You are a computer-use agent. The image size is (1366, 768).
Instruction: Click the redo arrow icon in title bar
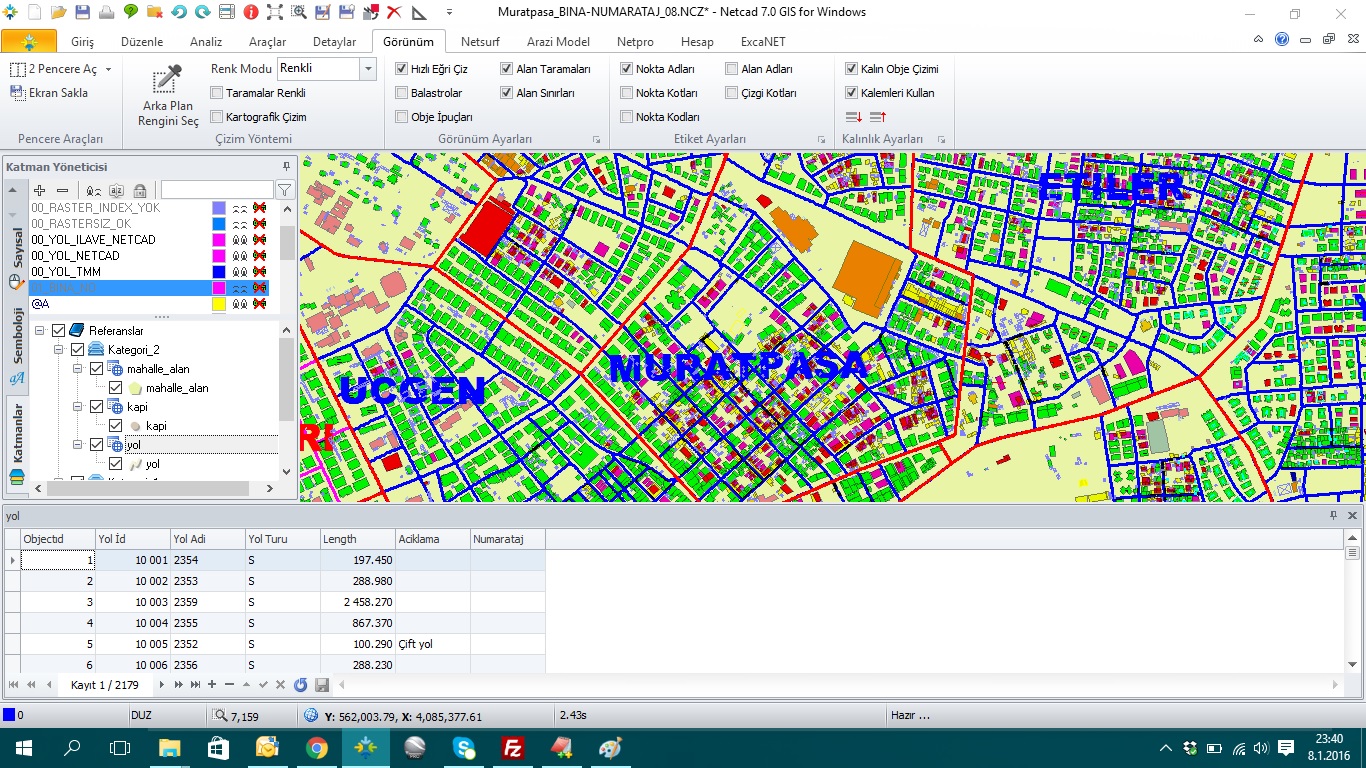(203, 13)
